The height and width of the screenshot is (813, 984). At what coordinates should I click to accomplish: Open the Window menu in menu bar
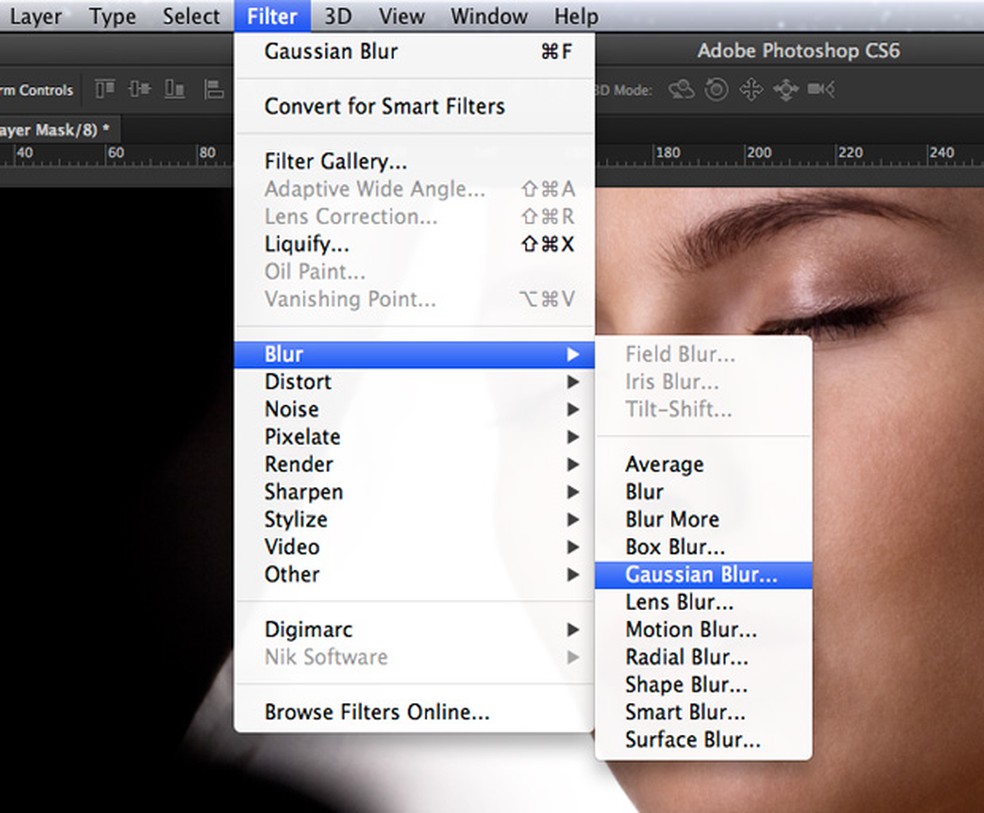(x=489, y=17)
